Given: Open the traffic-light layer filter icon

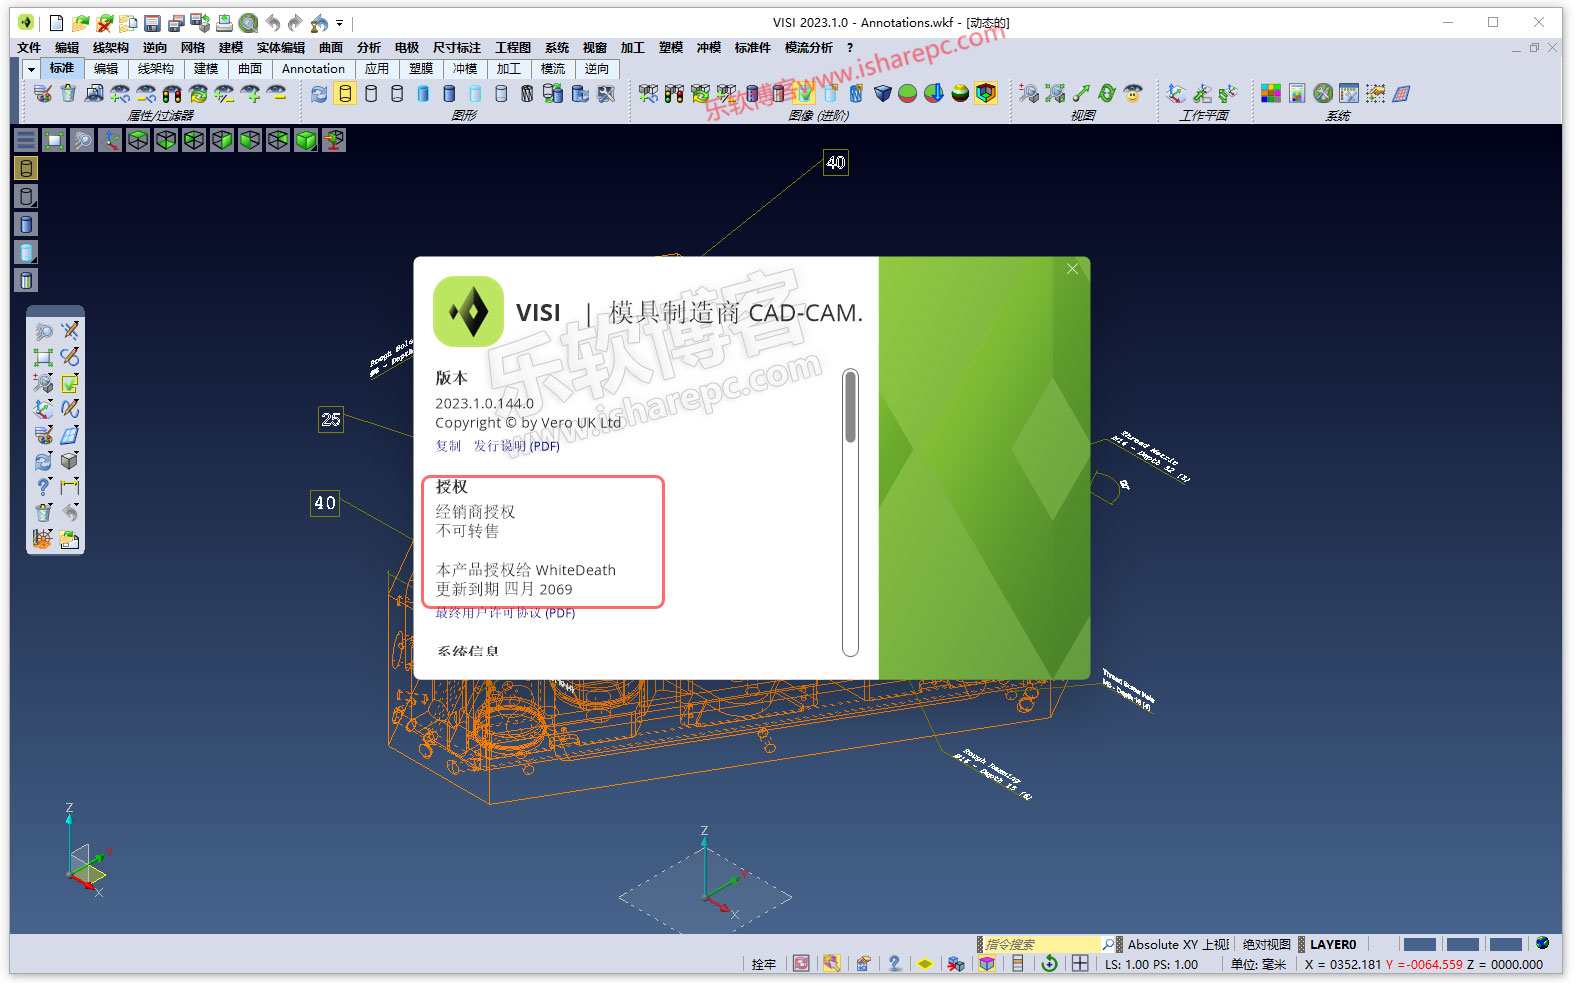Looking at the screenshot, I should point(172,93).
